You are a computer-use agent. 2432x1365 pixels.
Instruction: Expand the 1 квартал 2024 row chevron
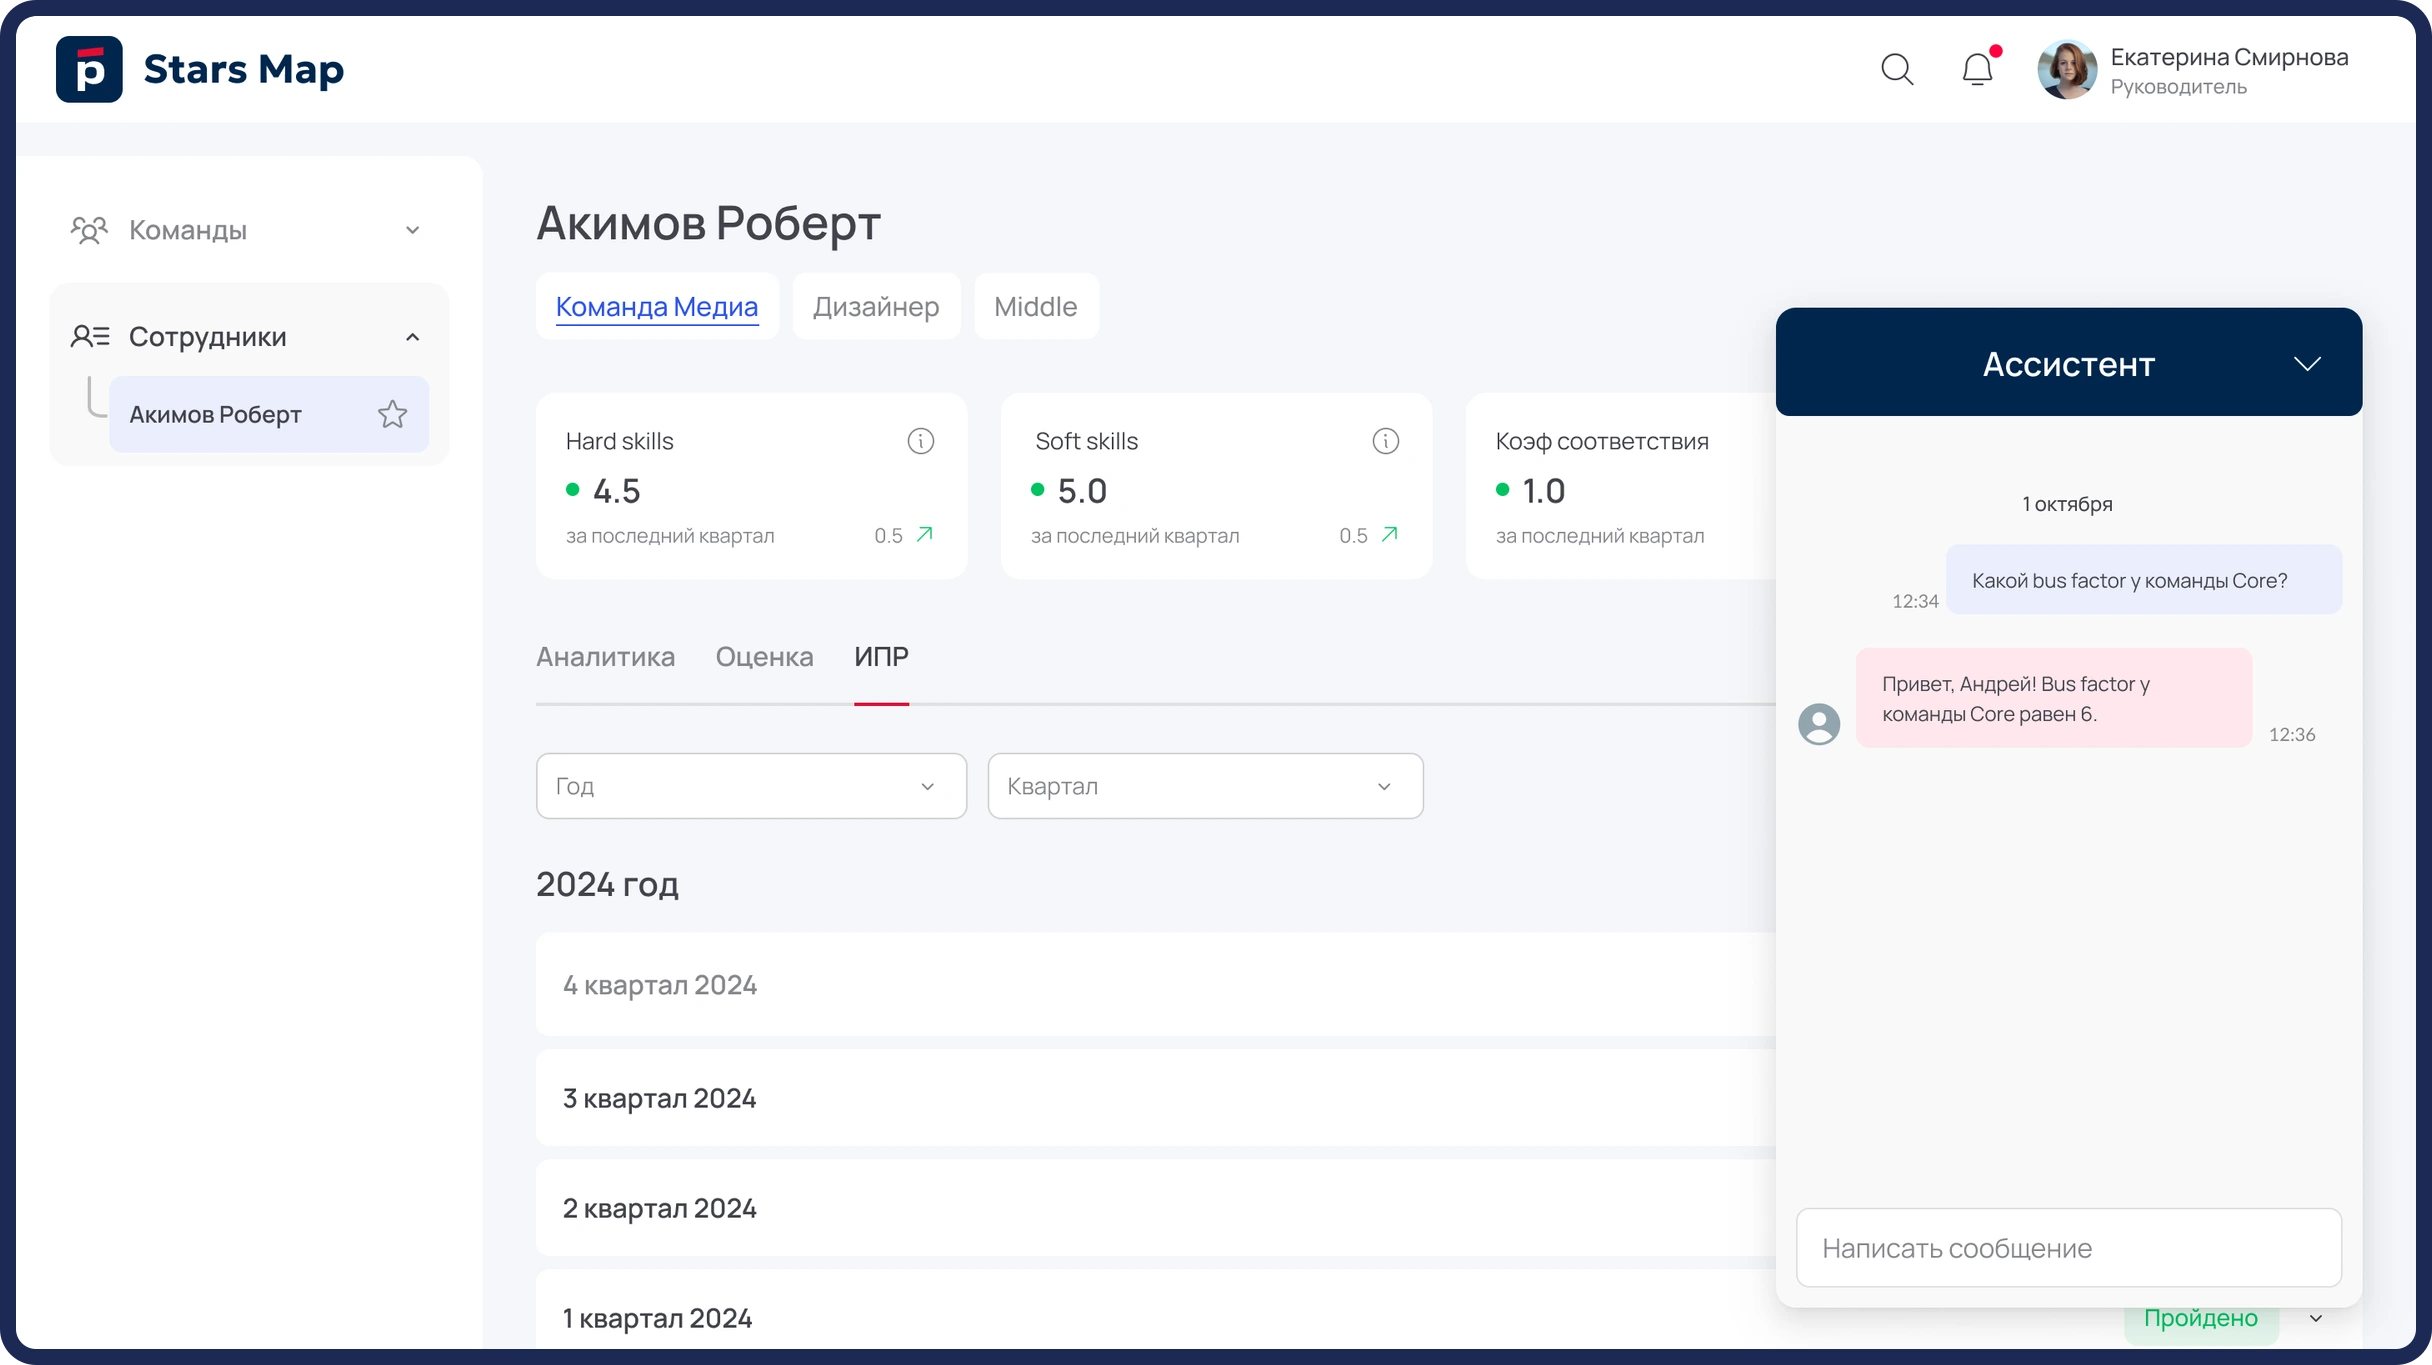click(x=2316, y=1319)
